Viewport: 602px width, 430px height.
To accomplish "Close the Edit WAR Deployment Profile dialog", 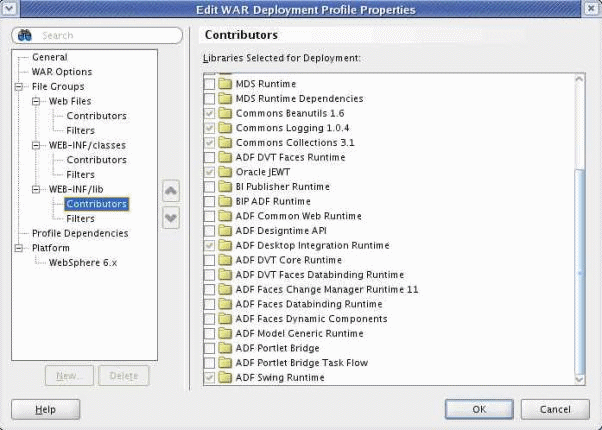I will click(x=592, y=8).
